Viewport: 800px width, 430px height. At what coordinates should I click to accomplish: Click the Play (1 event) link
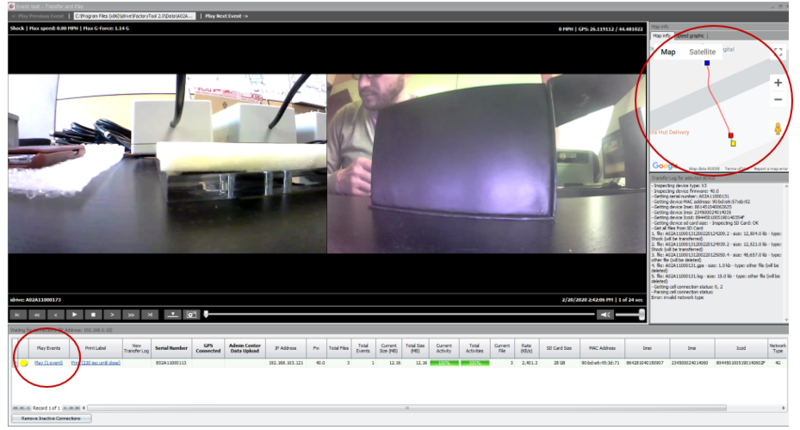(48, 363)
